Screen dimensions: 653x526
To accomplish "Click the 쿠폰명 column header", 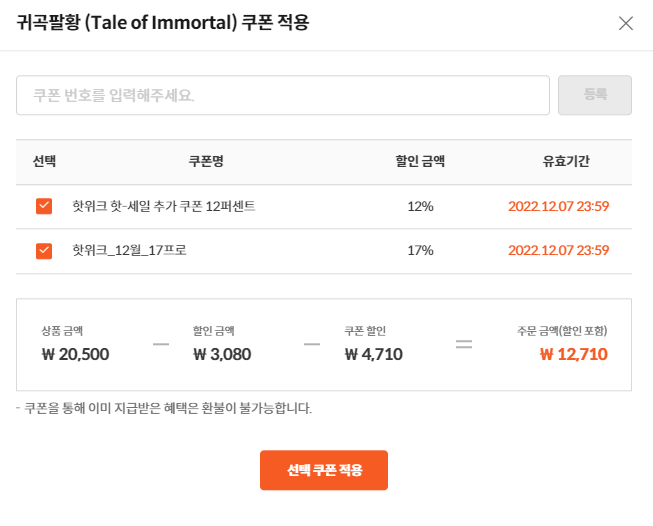I will 206,161.
